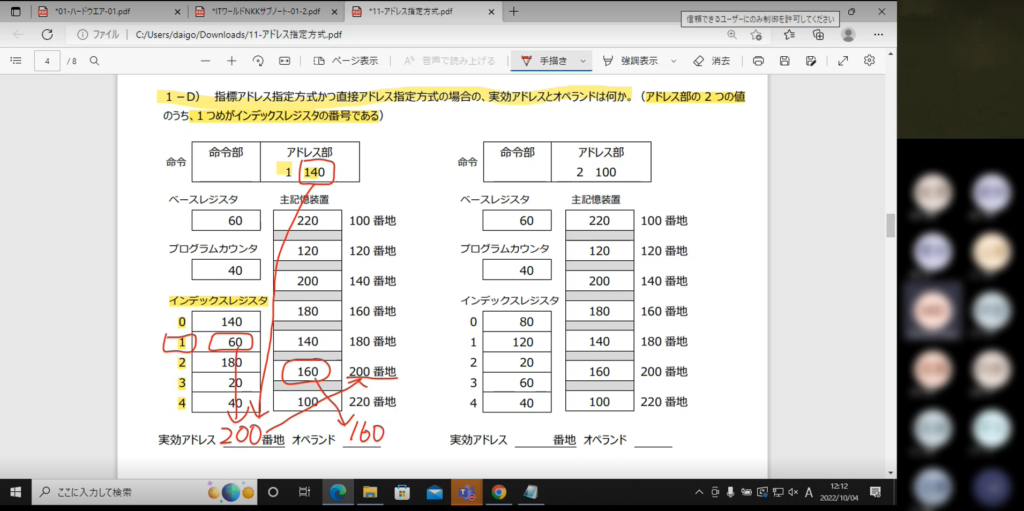1024x511 pixels.
Task: Toggle the 消去 eraser tool
Action: (x=711, y=60)
